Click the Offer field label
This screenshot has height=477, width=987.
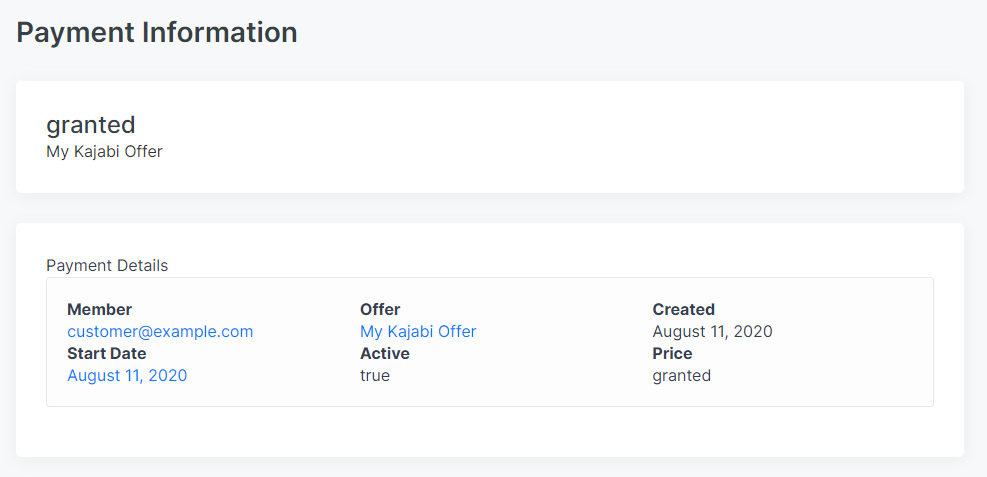tap(380, 310)
